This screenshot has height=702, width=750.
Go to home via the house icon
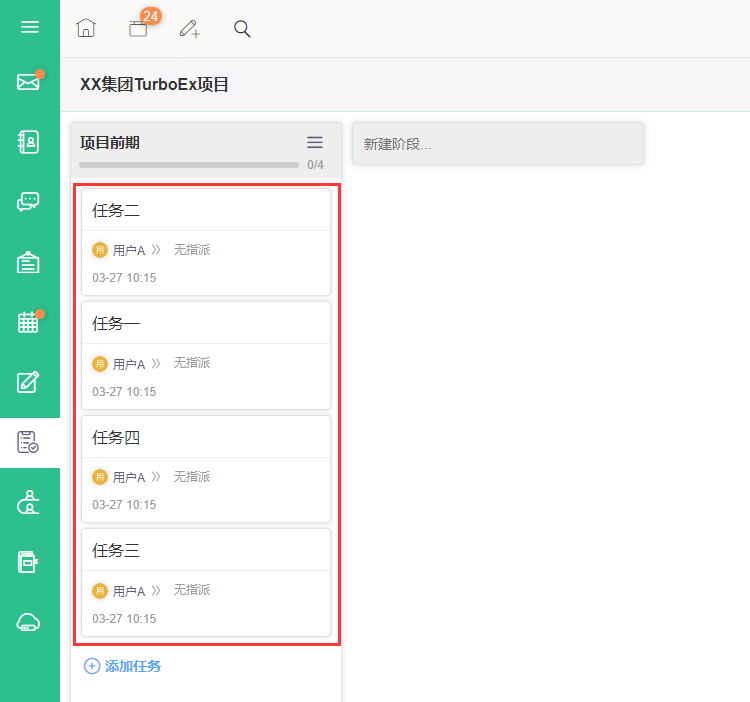[86, 28]
